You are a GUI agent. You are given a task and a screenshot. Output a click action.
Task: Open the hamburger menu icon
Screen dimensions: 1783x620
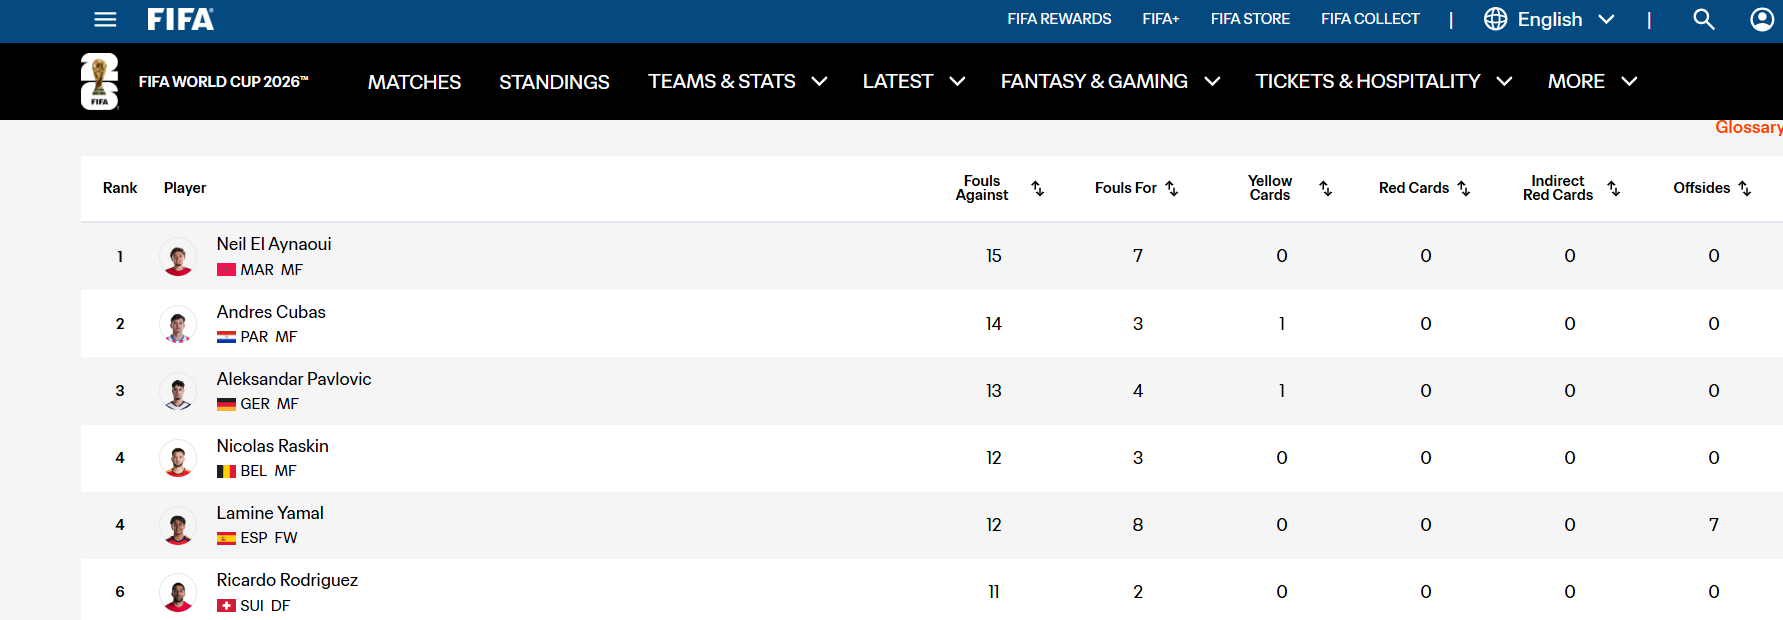pyautogui.click(x=105, y=19)
